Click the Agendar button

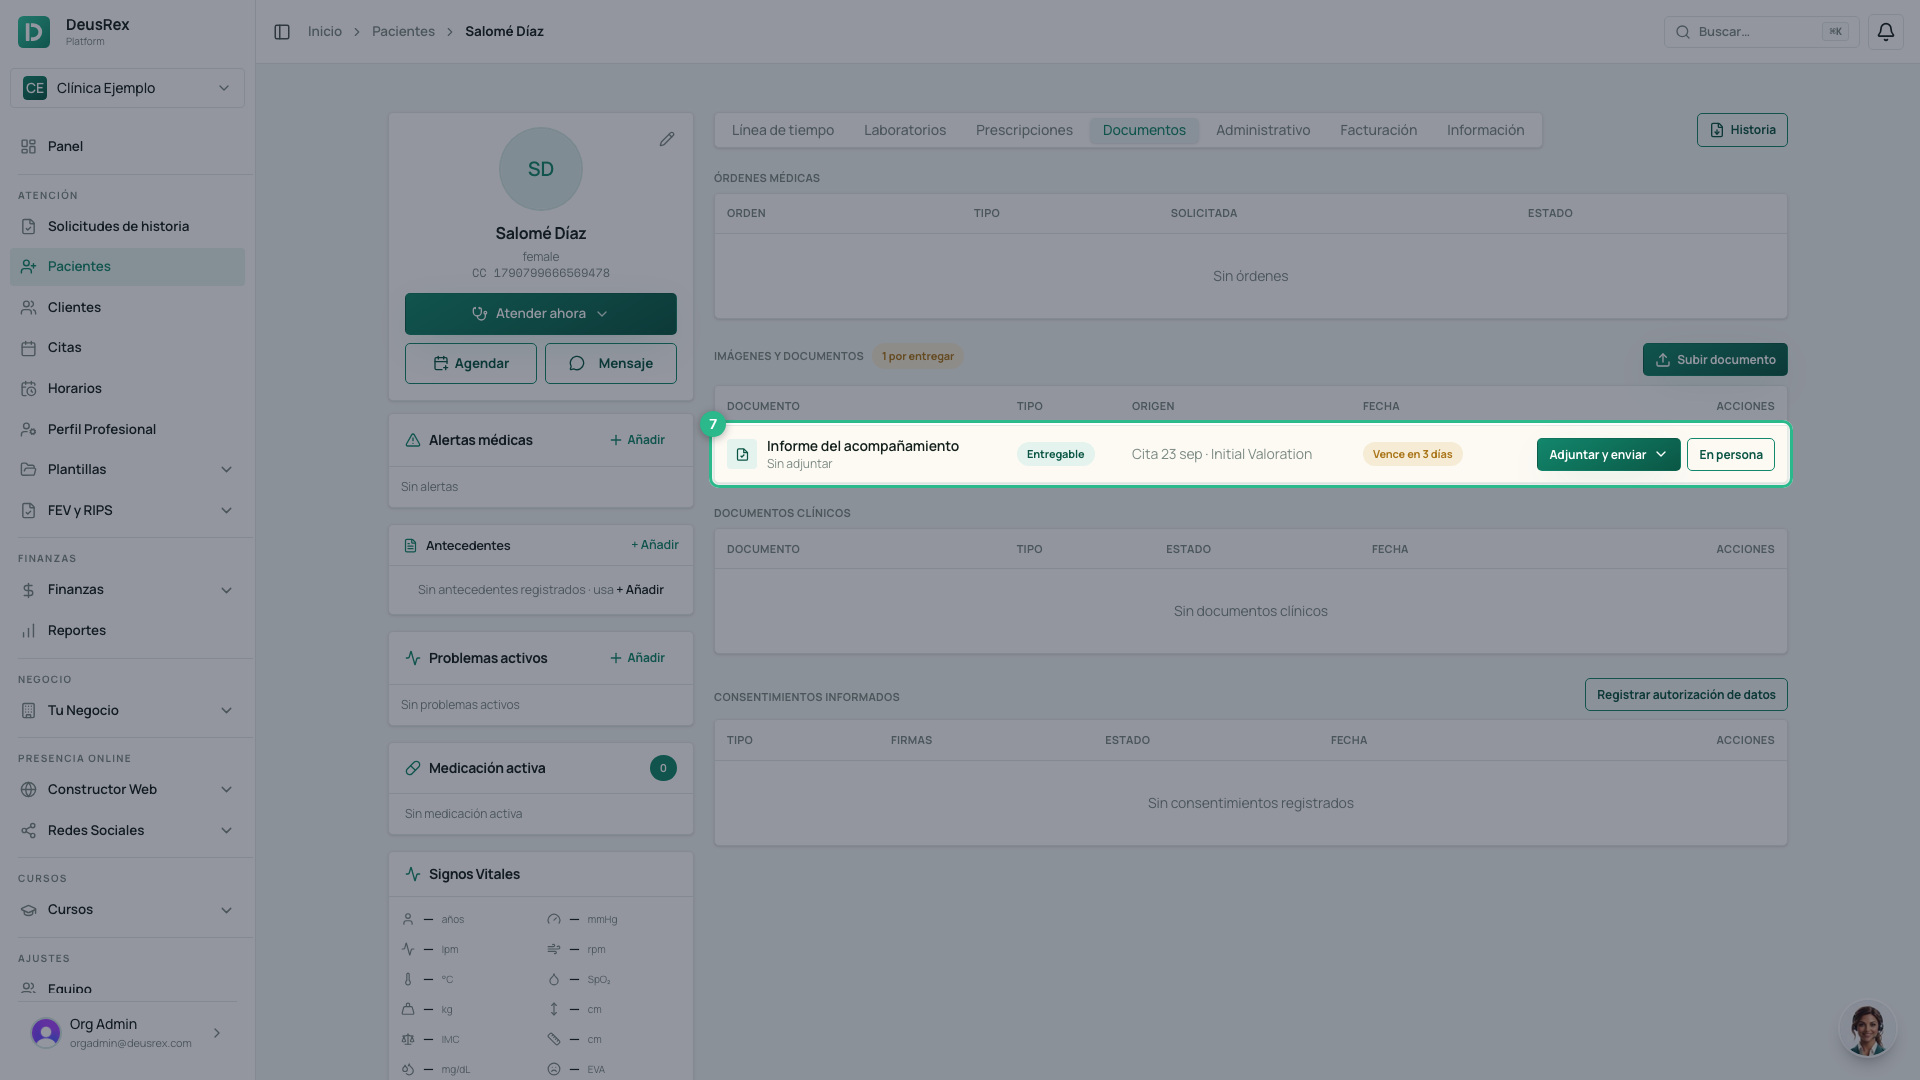[471, 364]
